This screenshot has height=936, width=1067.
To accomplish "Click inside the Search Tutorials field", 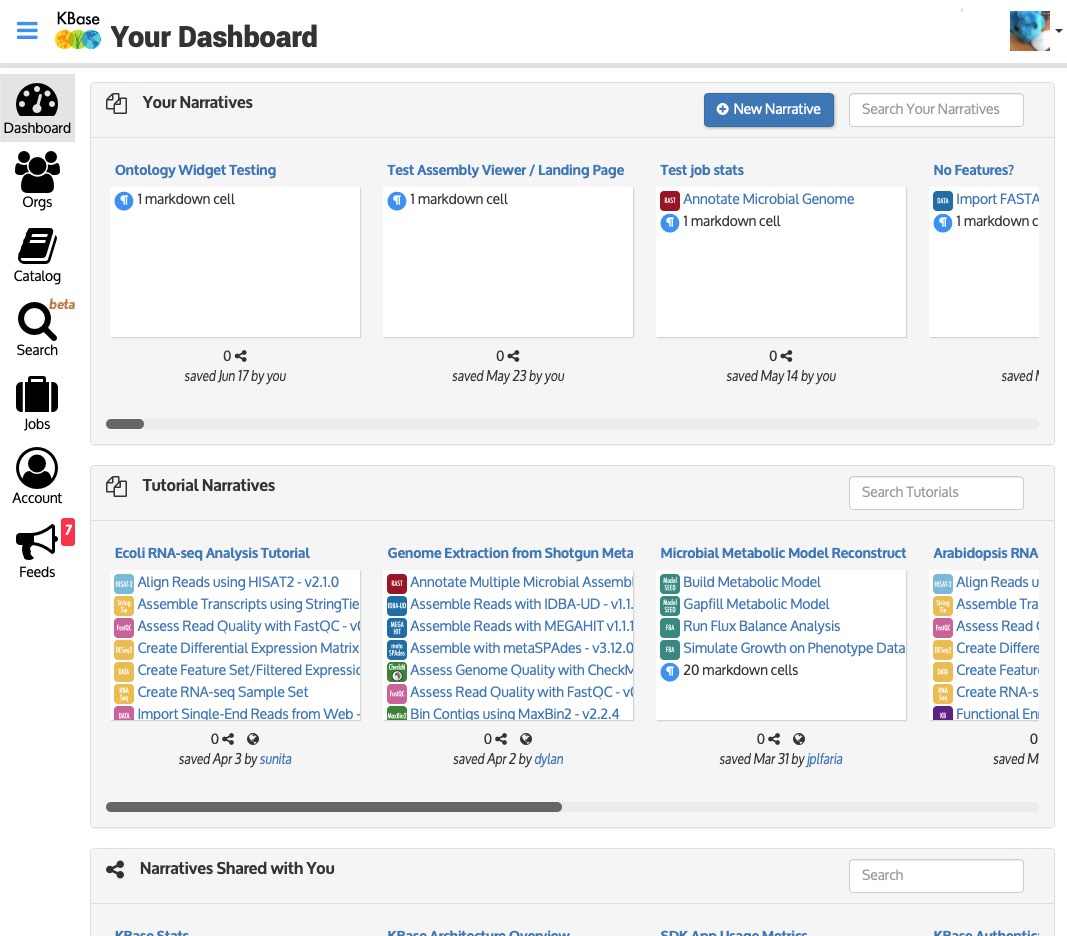I will pyautogui.click(x=936, y=492).
